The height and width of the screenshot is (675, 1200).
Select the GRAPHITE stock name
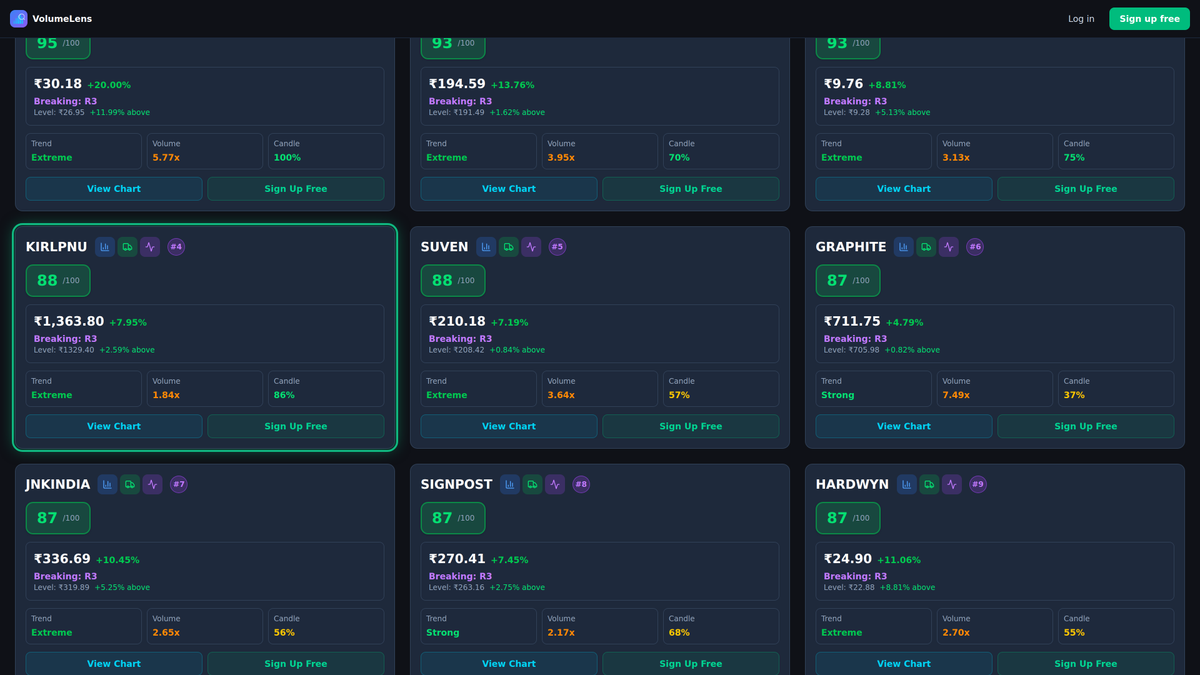[851, 247]
